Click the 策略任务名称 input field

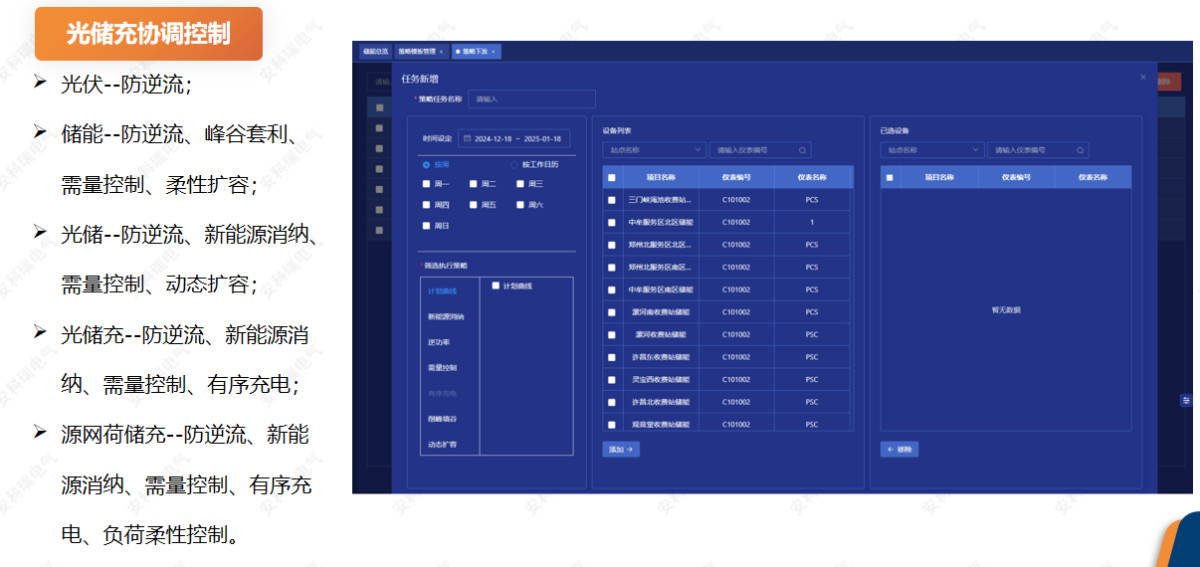(x=532, y=99)
